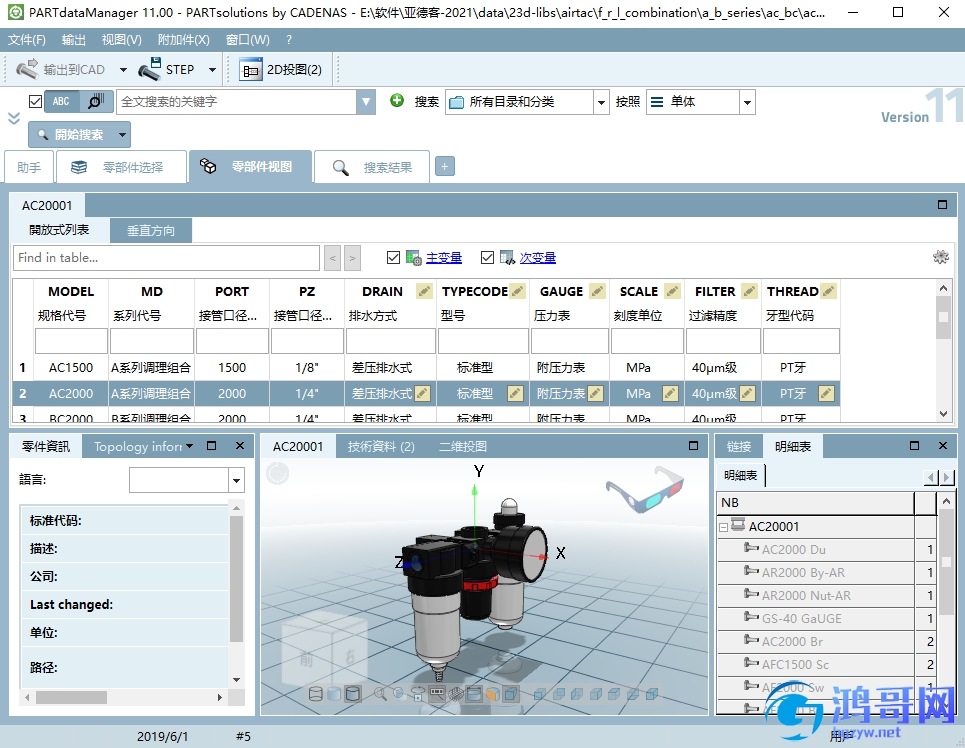This screenshot has height=748, width=965.
Task: Open the 视图(V) menu
Action: (x=121, y=40)
